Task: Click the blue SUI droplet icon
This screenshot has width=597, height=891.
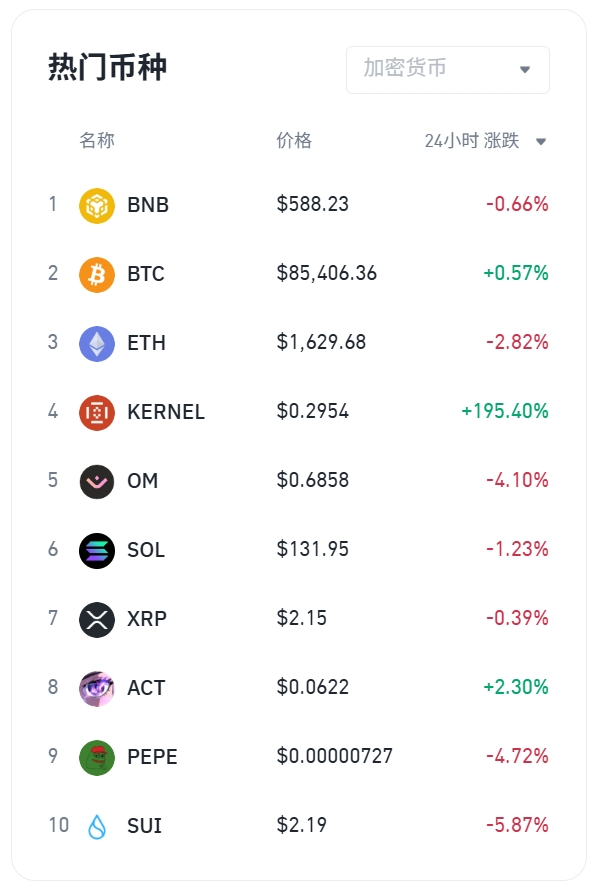Action: click(97, 826)
